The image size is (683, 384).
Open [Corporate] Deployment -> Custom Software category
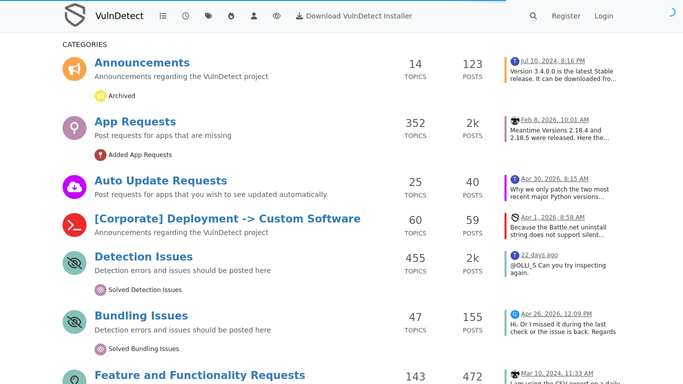click(227, 219)
